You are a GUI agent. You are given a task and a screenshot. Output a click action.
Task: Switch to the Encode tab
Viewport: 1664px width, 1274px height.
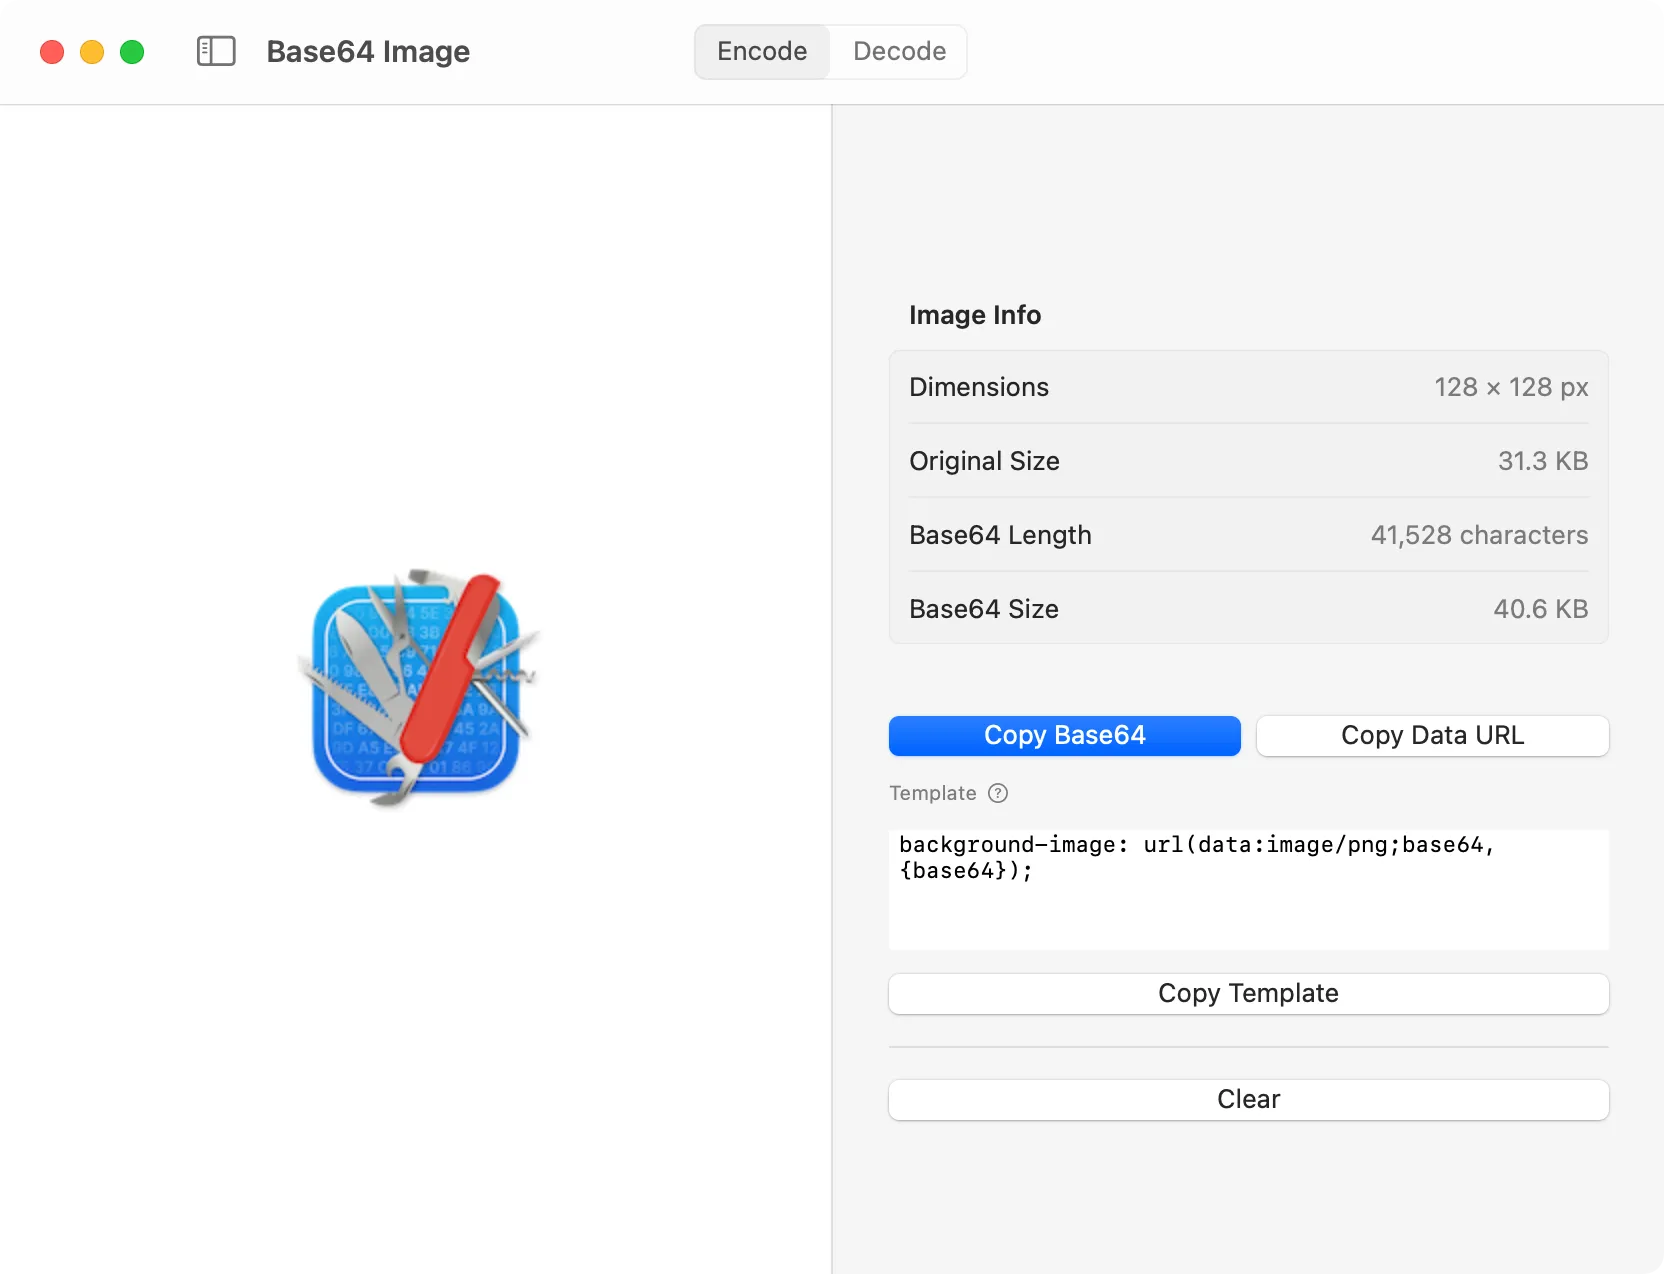tap(762, 51)
